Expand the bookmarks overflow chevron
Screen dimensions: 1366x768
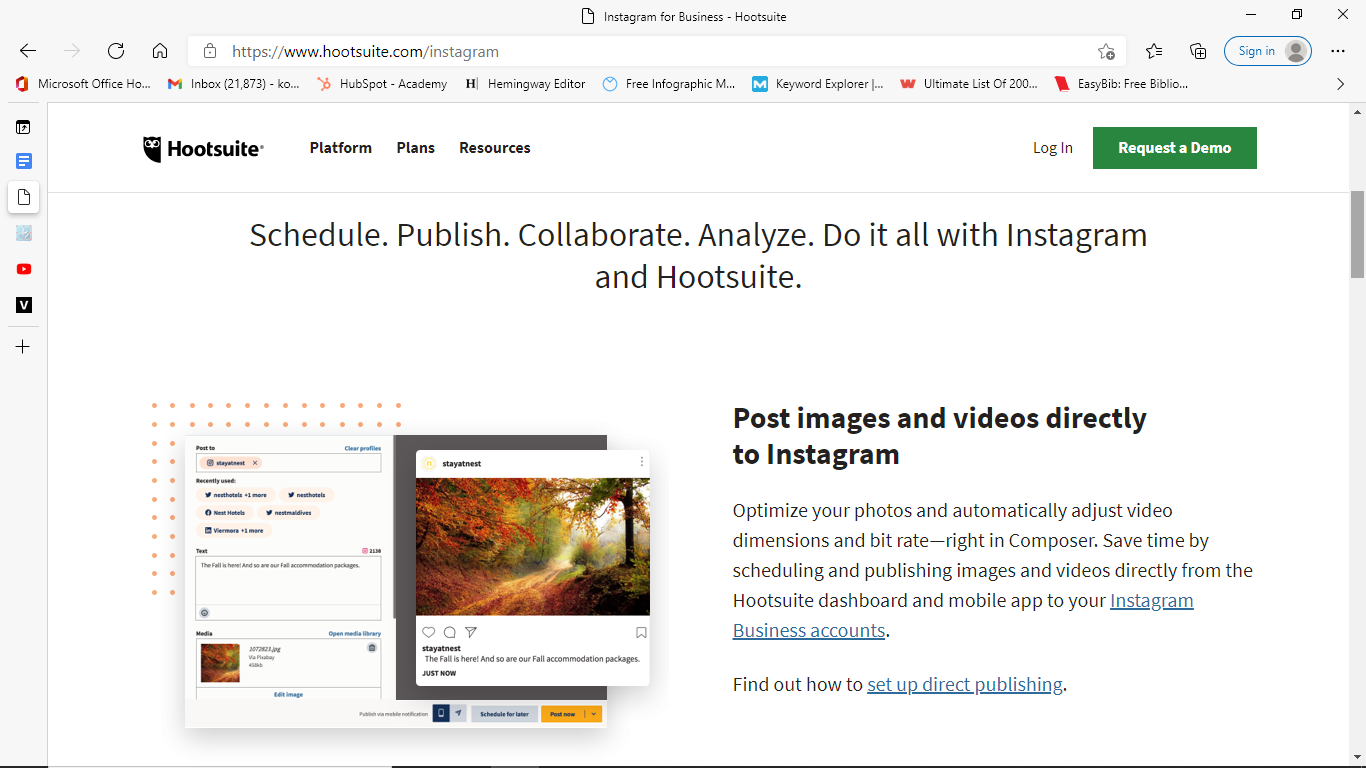[1340, 84]
